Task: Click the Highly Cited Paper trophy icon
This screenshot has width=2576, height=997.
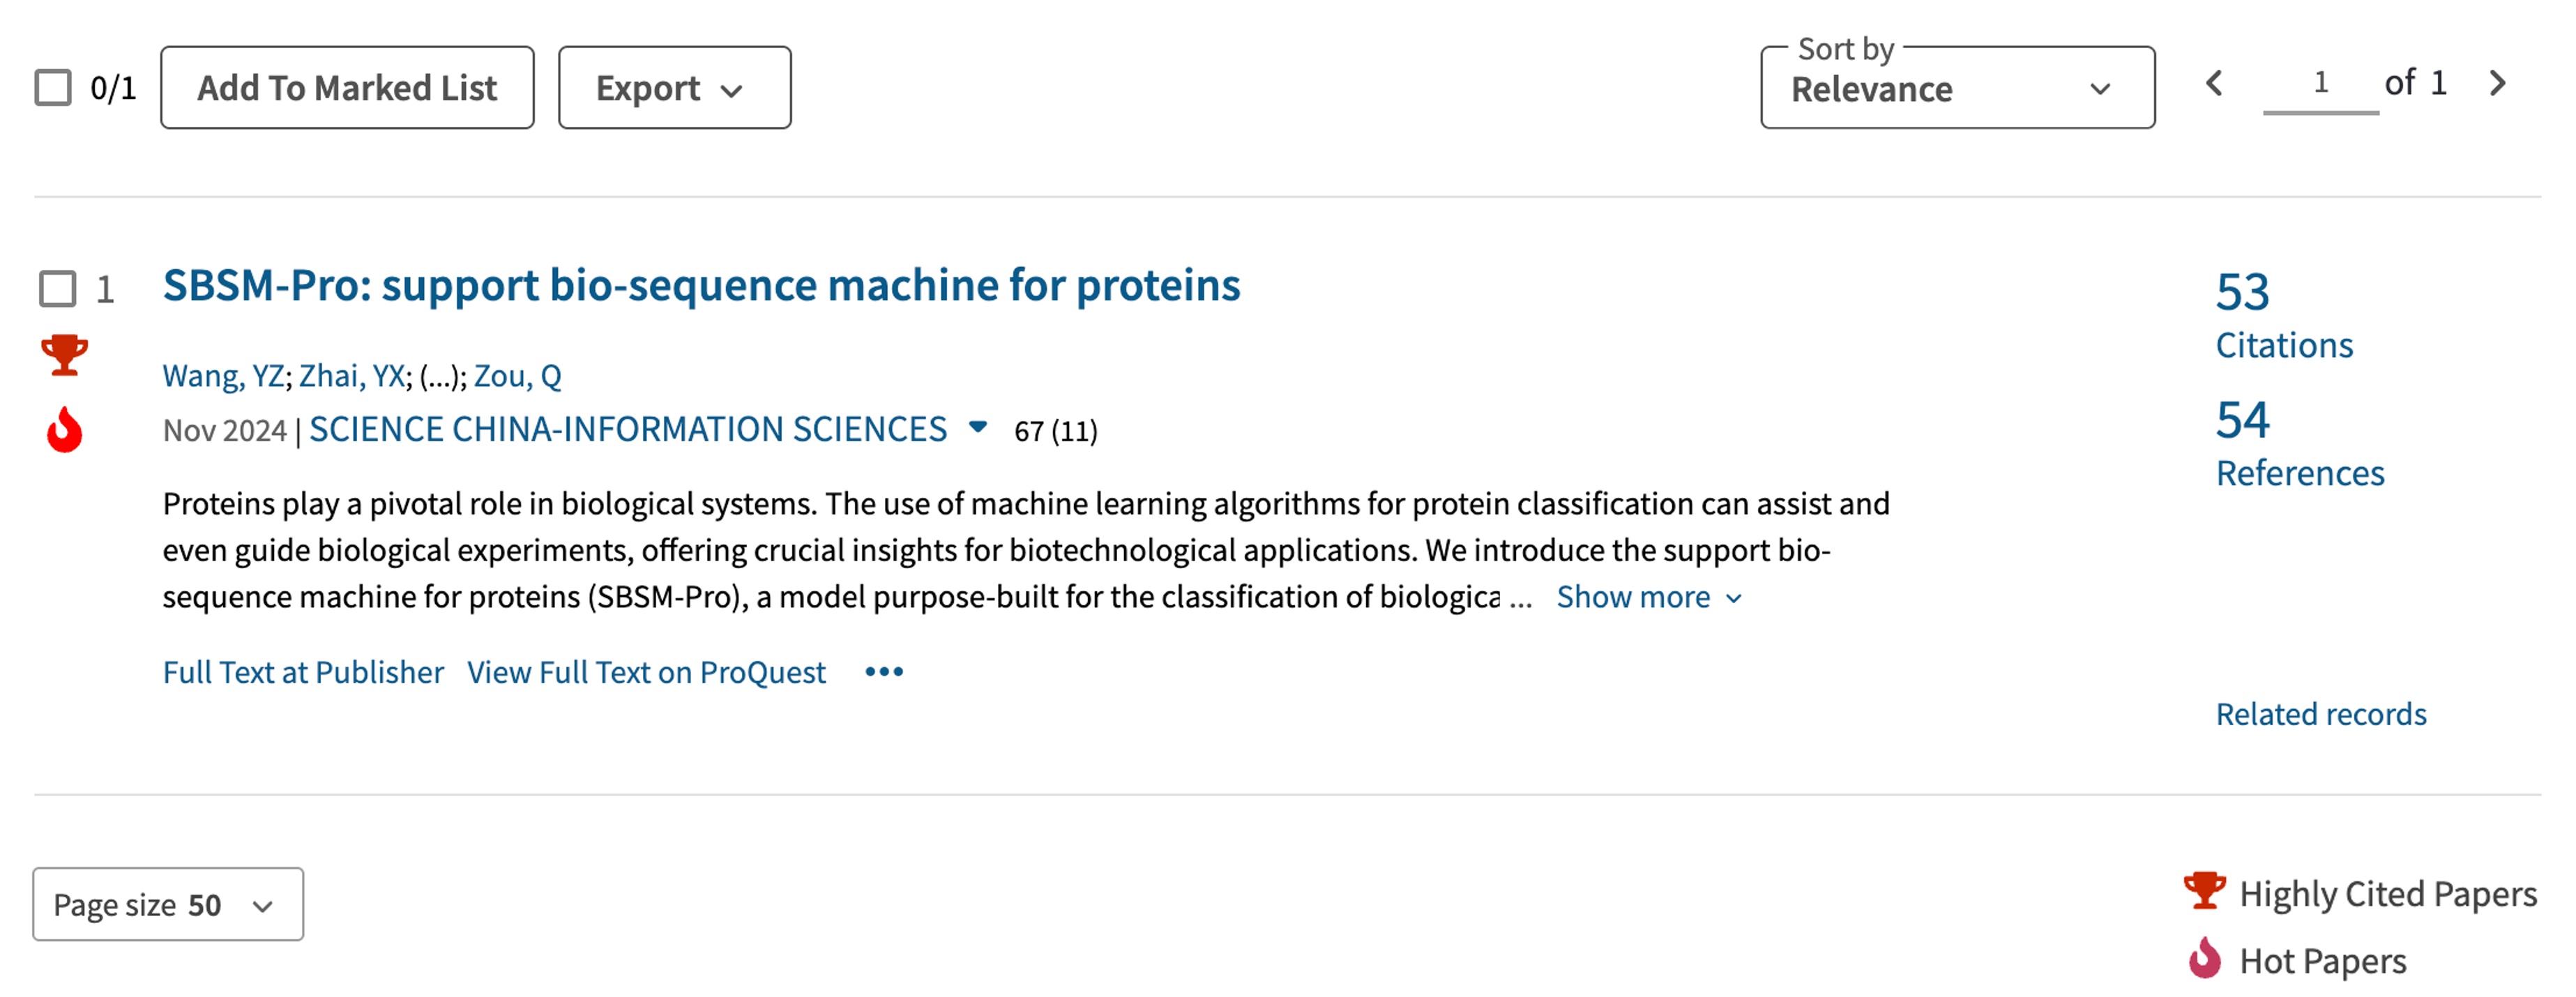Action: pos(64,355)
